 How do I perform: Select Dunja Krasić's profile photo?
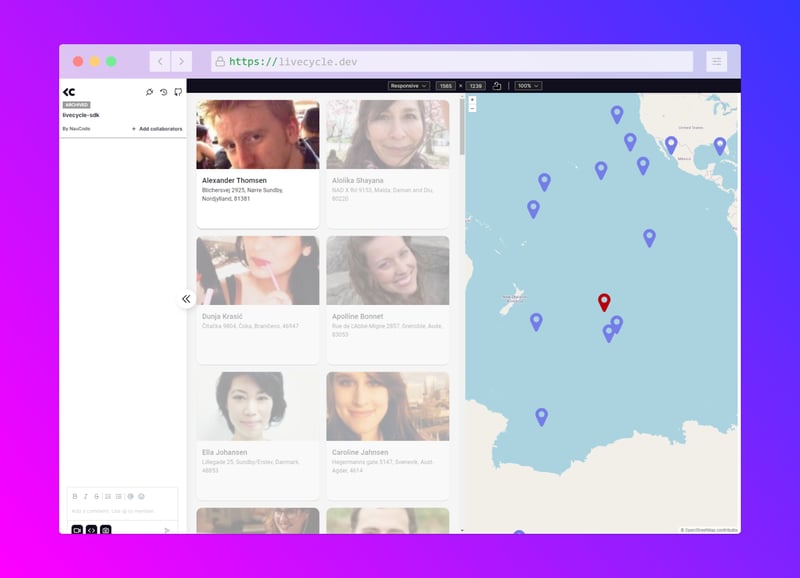(258, 270)
